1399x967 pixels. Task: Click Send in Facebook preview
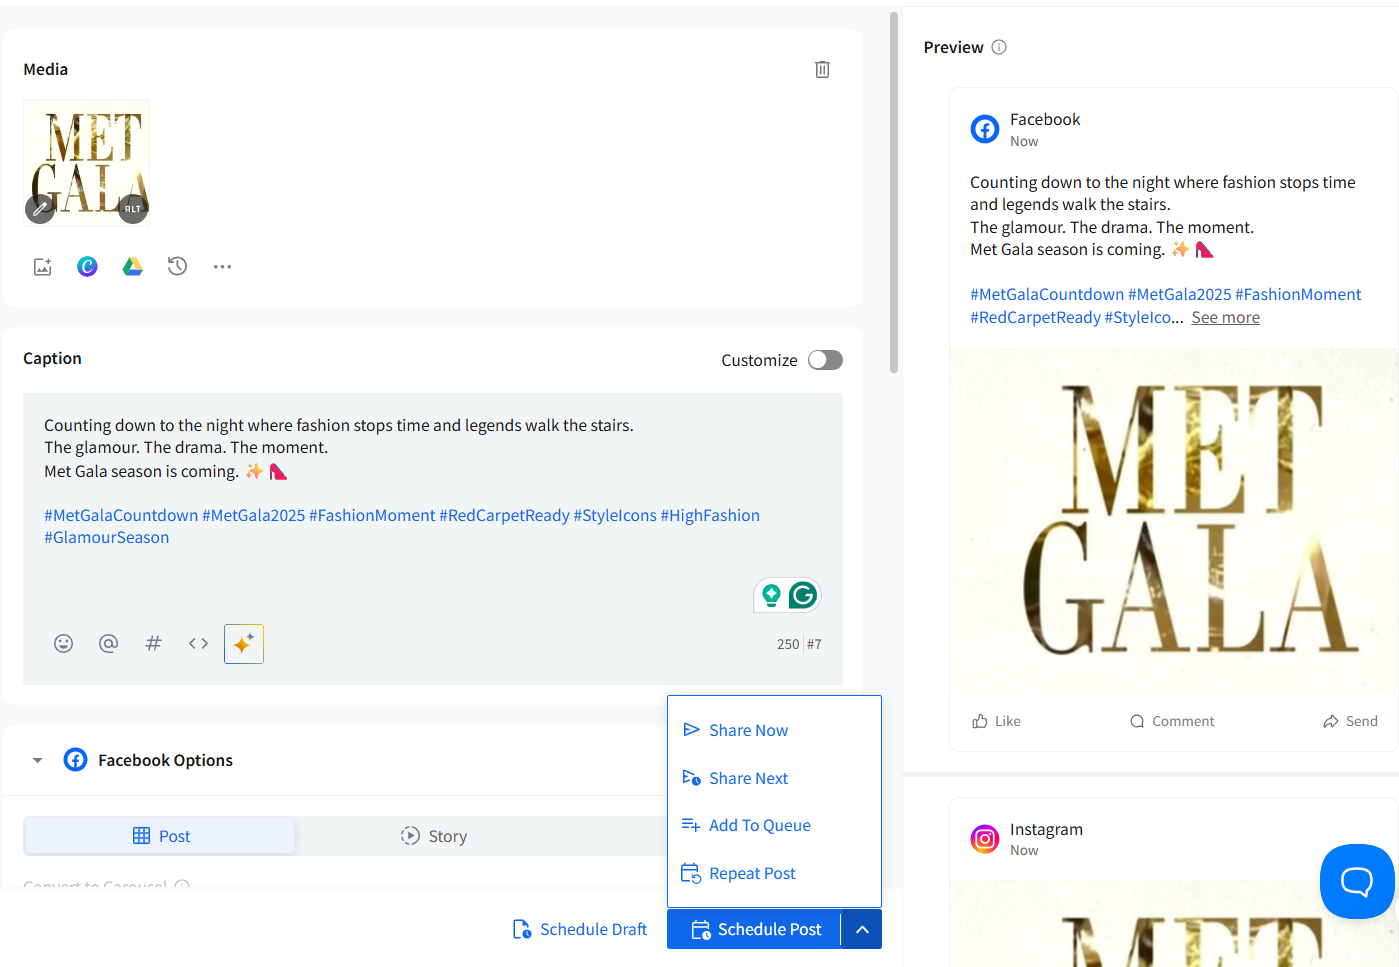1350,721
